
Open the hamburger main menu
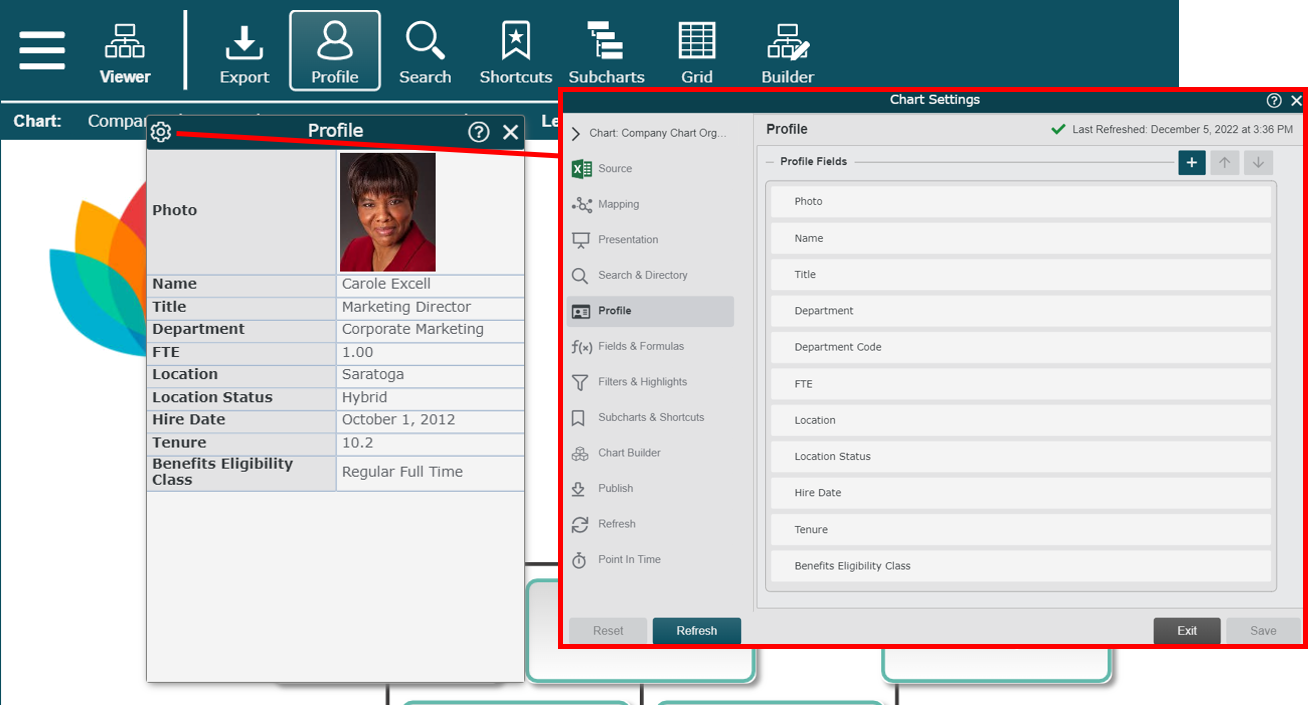[x=42, y=50]
